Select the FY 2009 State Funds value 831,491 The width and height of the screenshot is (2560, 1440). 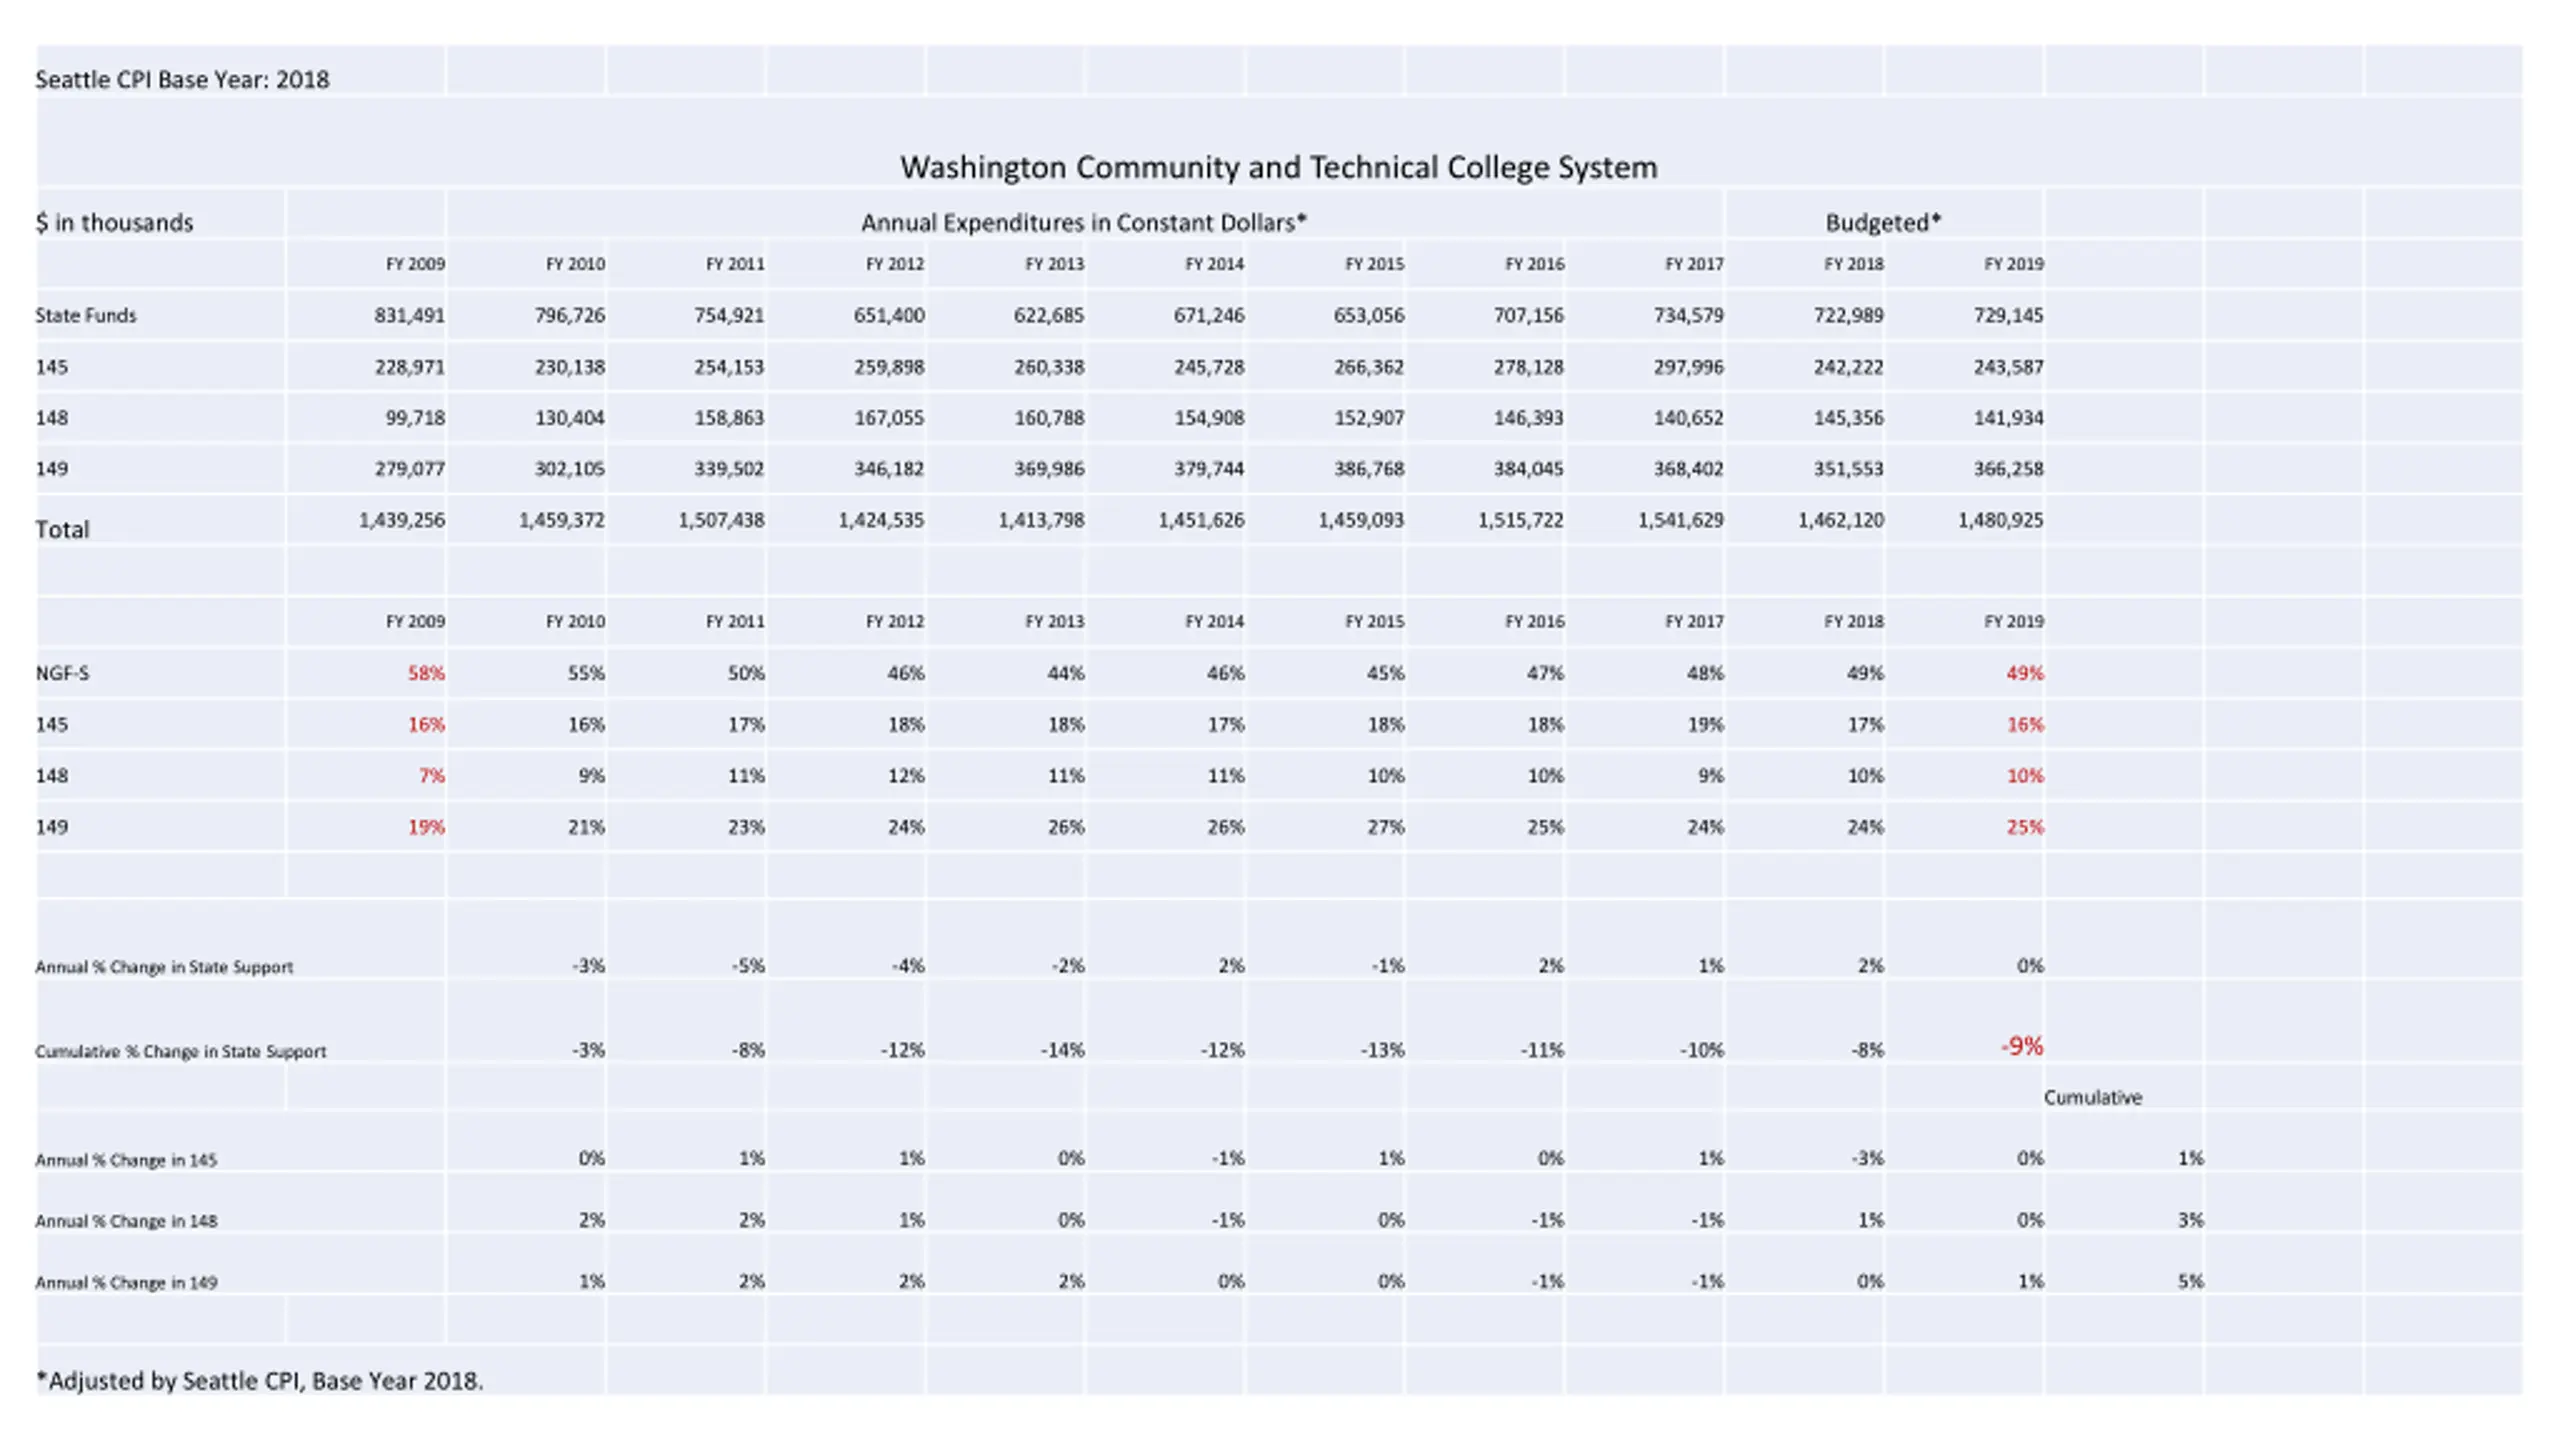409,315
